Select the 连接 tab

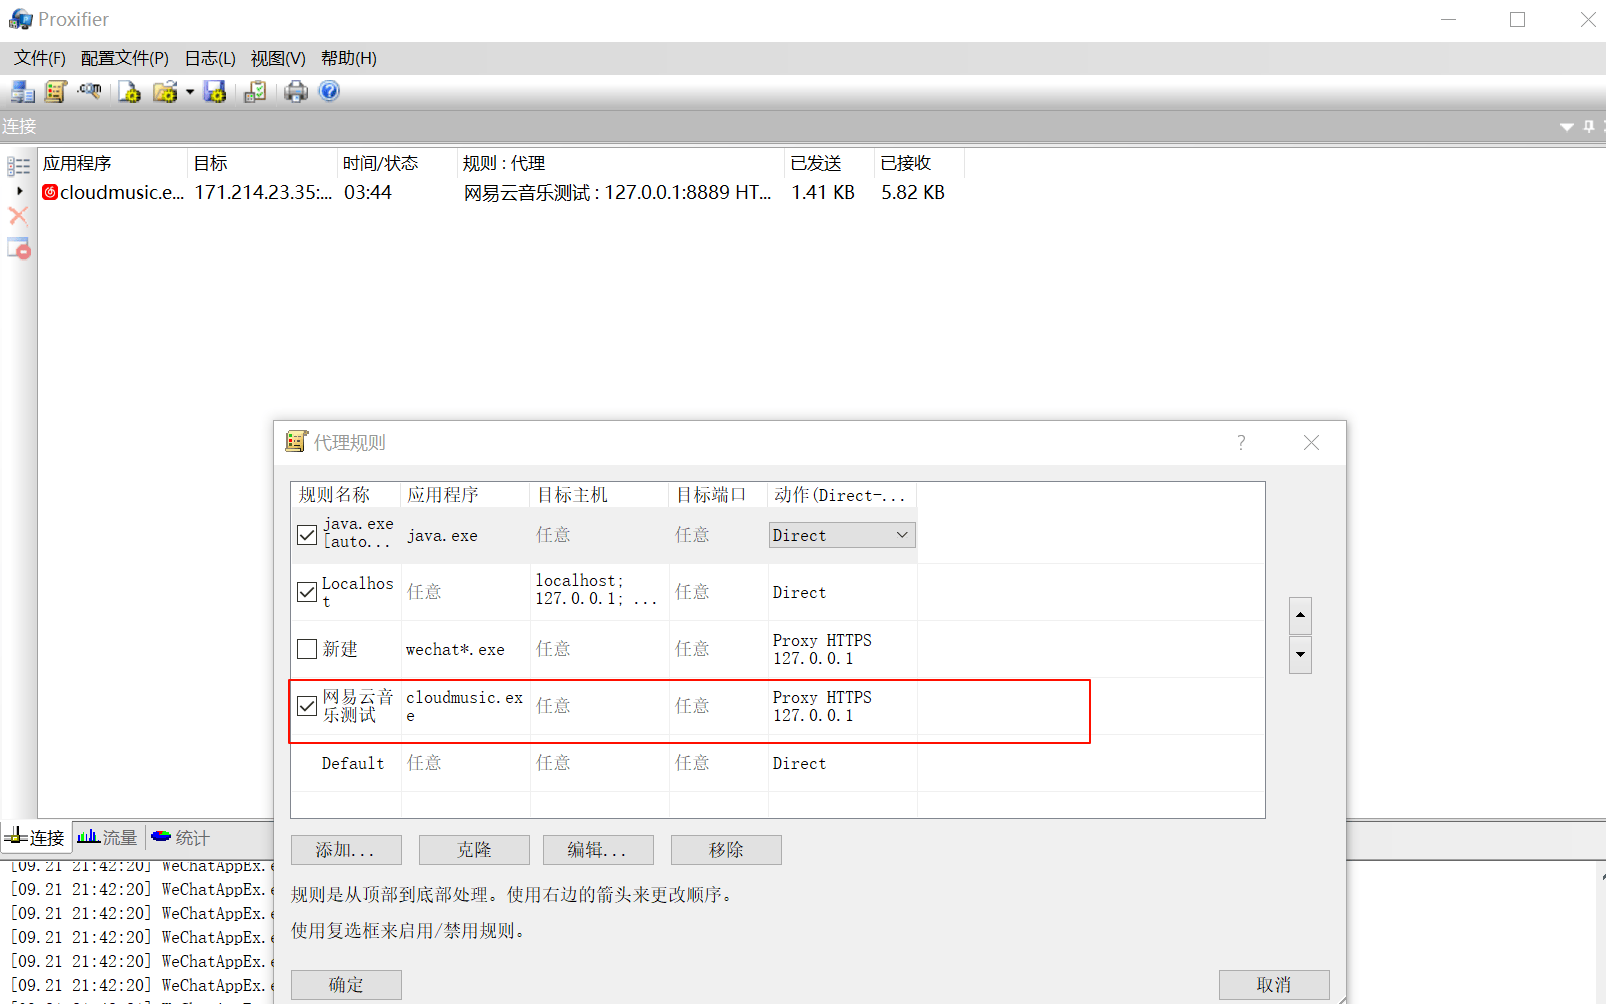(36, 837)
